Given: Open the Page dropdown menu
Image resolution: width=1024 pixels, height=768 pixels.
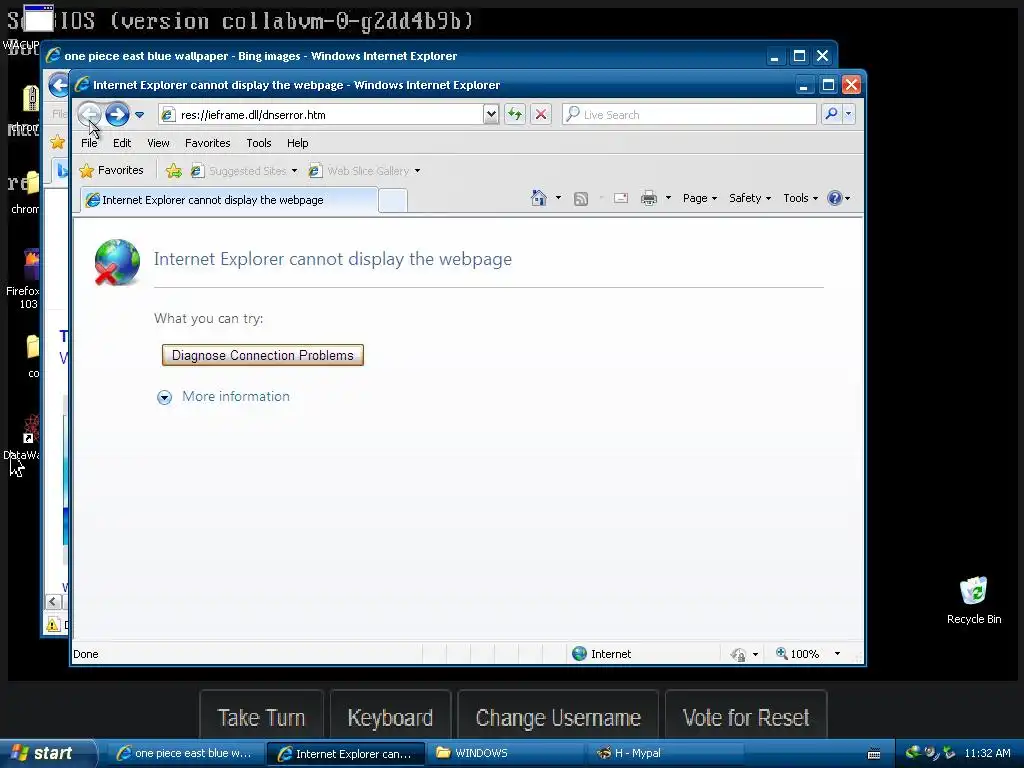Looking at the screenshot, I should (700, 198).
